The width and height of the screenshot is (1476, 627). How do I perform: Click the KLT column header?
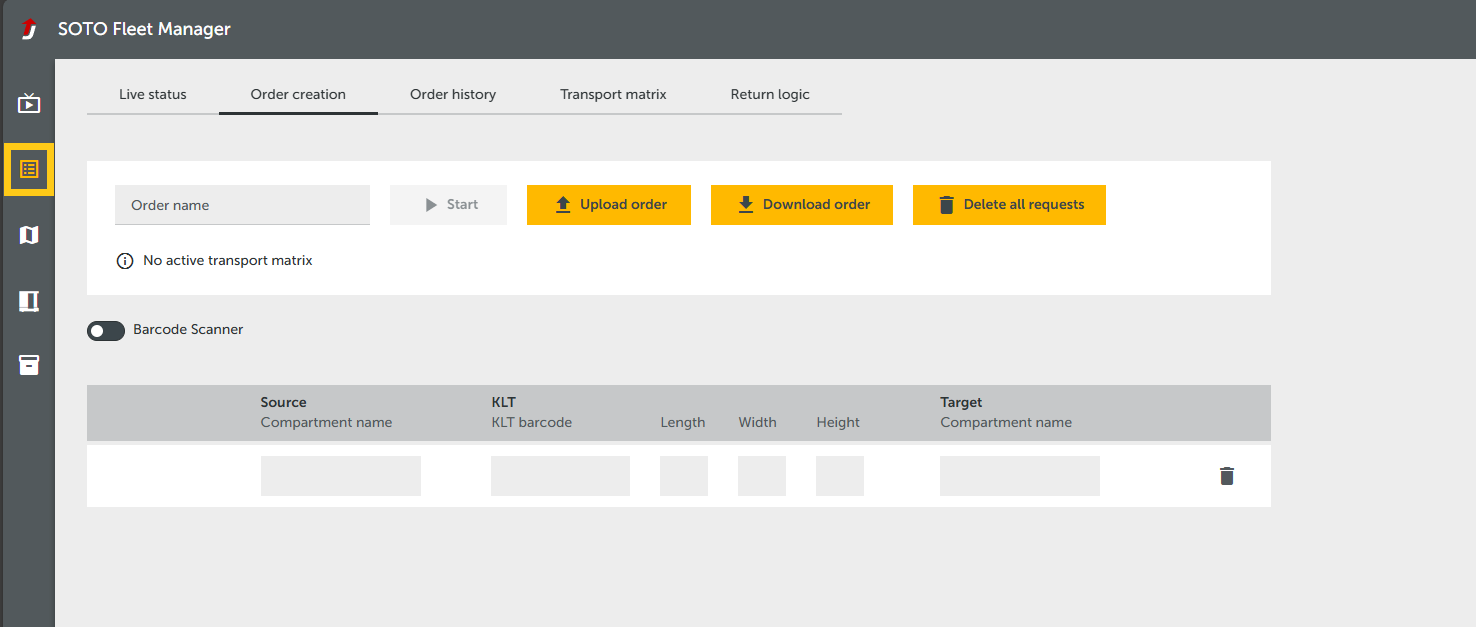coord(503,402)
